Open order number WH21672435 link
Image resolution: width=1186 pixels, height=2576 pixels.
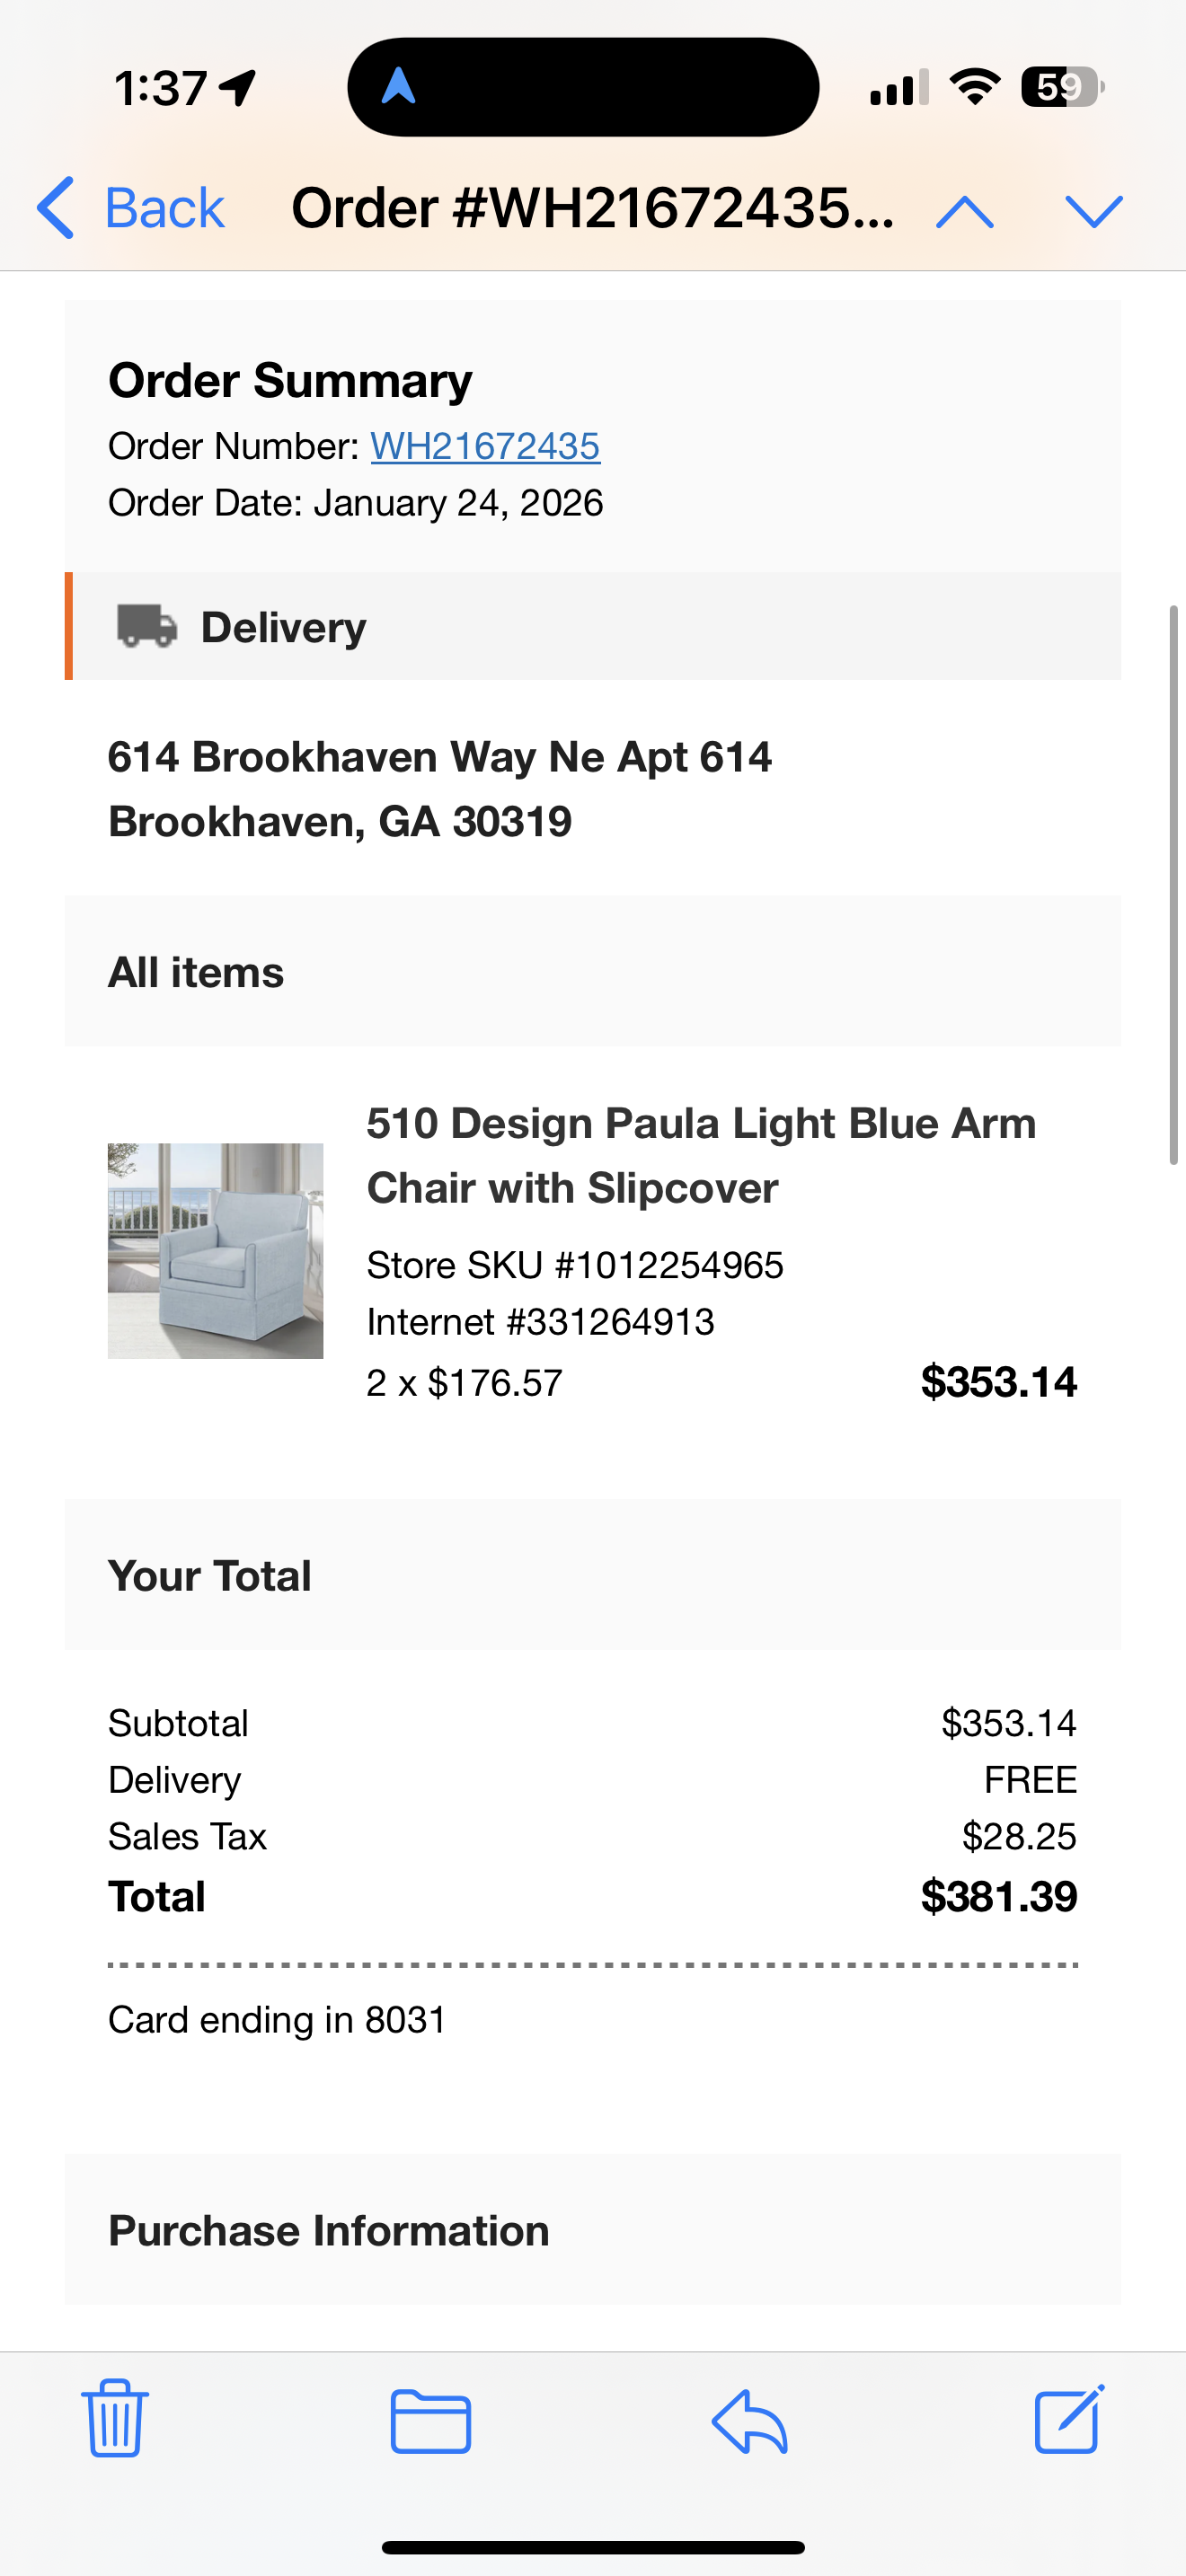point(485,446)
